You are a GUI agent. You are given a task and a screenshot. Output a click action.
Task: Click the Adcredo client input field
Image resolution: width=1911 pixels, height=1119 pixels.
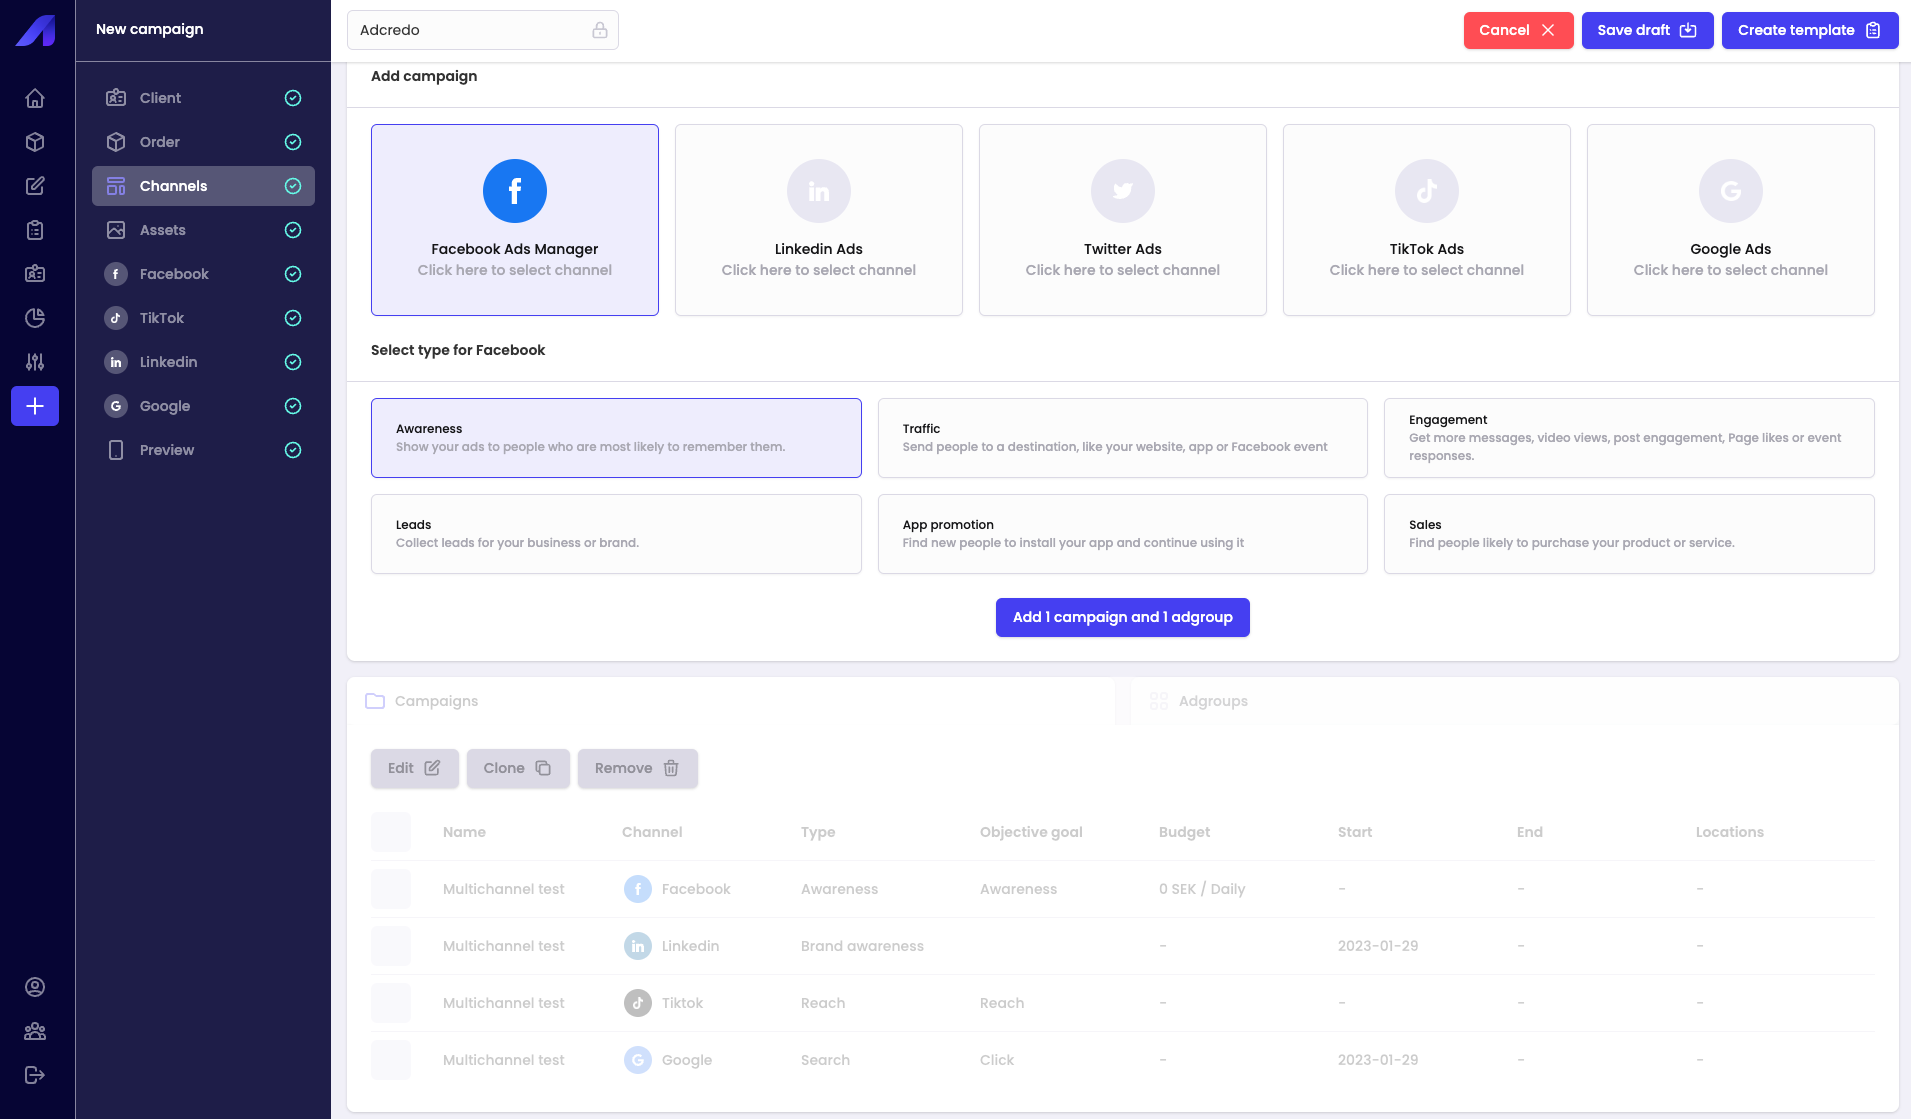click(x=483, y=30)
